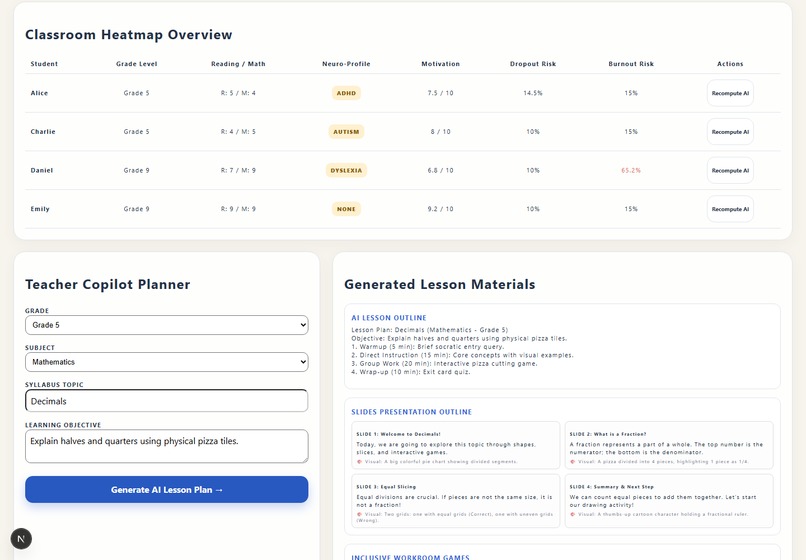Open Slide 3: Equal Slicing card
The height and width of the screenshot is (560, 806).
click(x=455, y=501)
